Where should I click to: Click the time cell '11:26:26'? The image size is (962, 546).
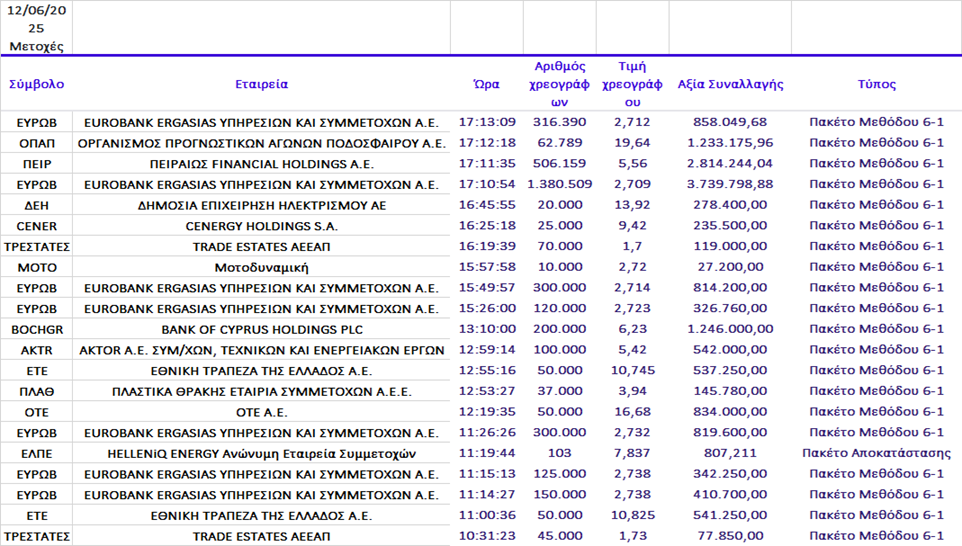[487, 433]
